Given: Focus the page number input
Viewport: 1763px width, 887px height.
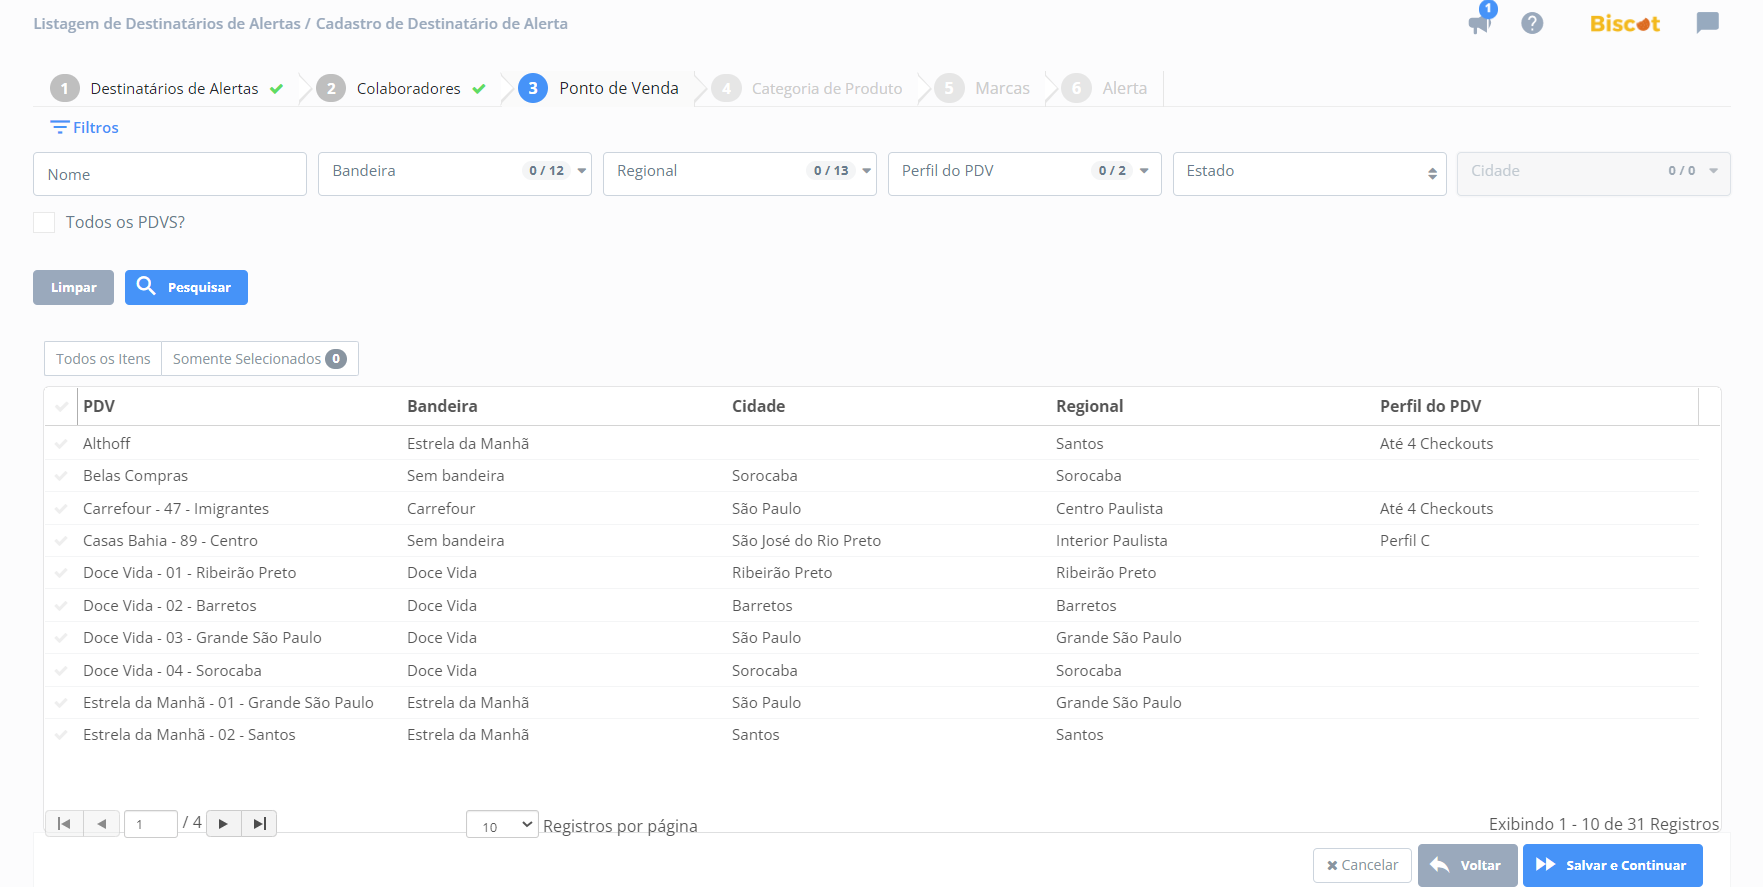Looking at the screenshot, I should pyautogui.click(x=151, y=824).
